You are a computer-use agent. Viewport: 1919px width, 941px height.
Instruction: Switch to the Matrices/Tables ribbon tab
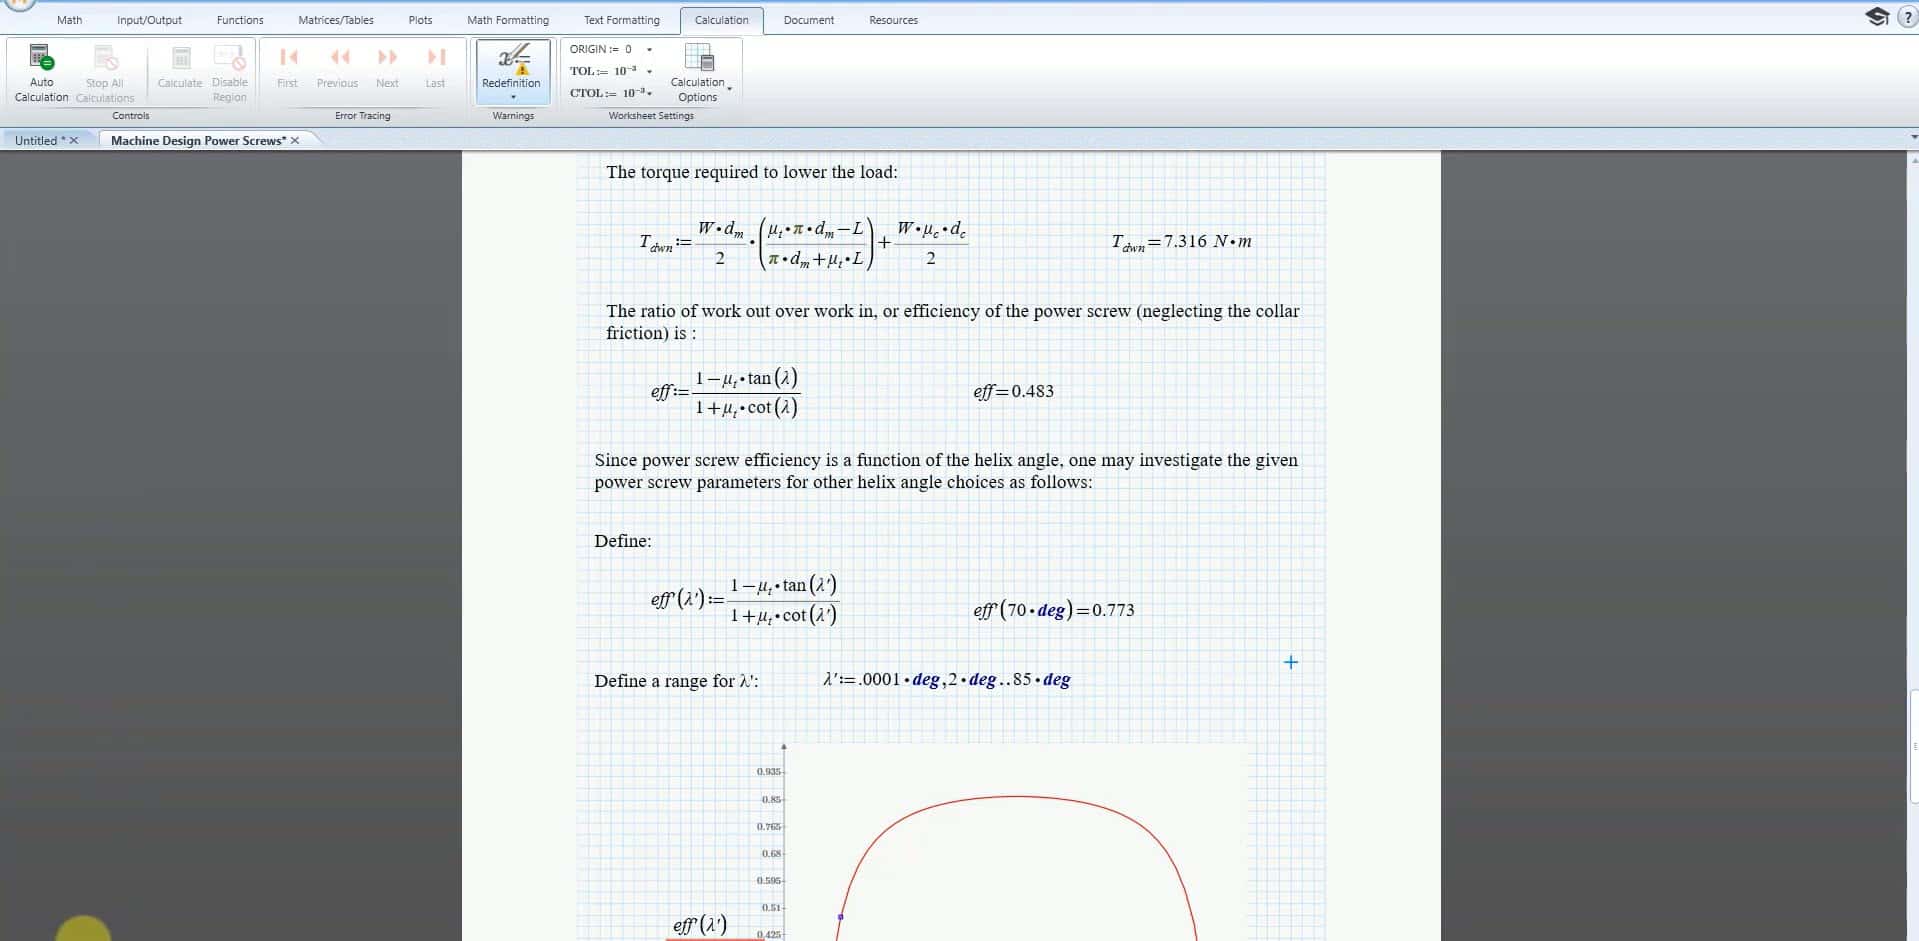coord(336,20)
